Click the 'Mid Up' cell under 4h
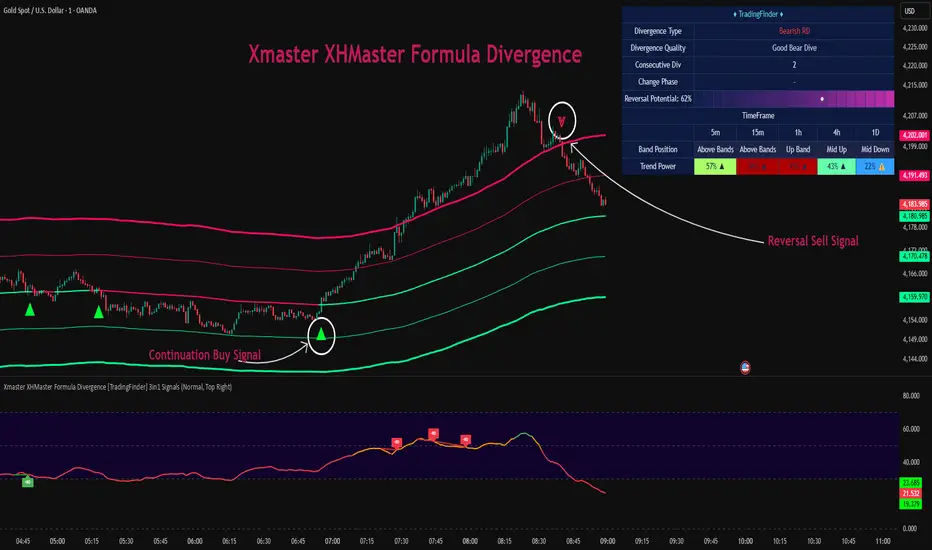The width and height of the screenshot is (932, 550). click(836, 149)
